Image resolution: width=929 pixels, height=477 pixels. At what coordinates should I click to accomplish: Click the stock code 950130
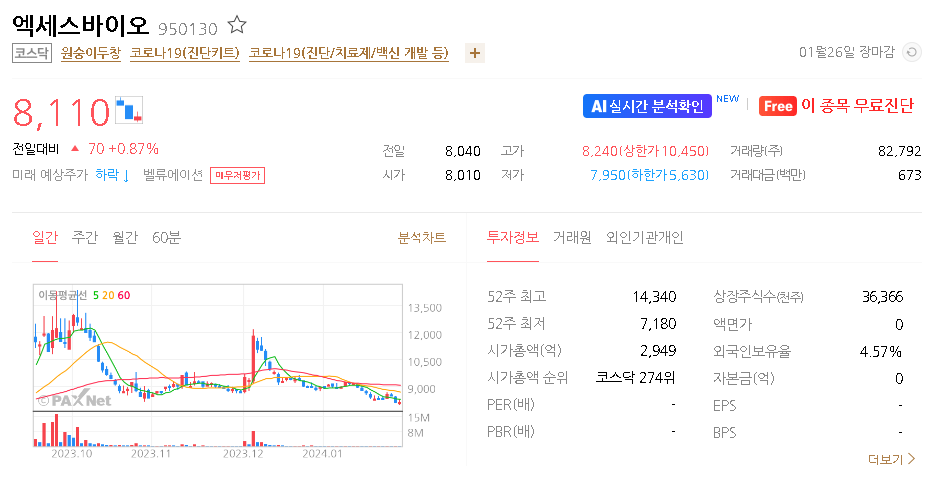pos(188,28)
